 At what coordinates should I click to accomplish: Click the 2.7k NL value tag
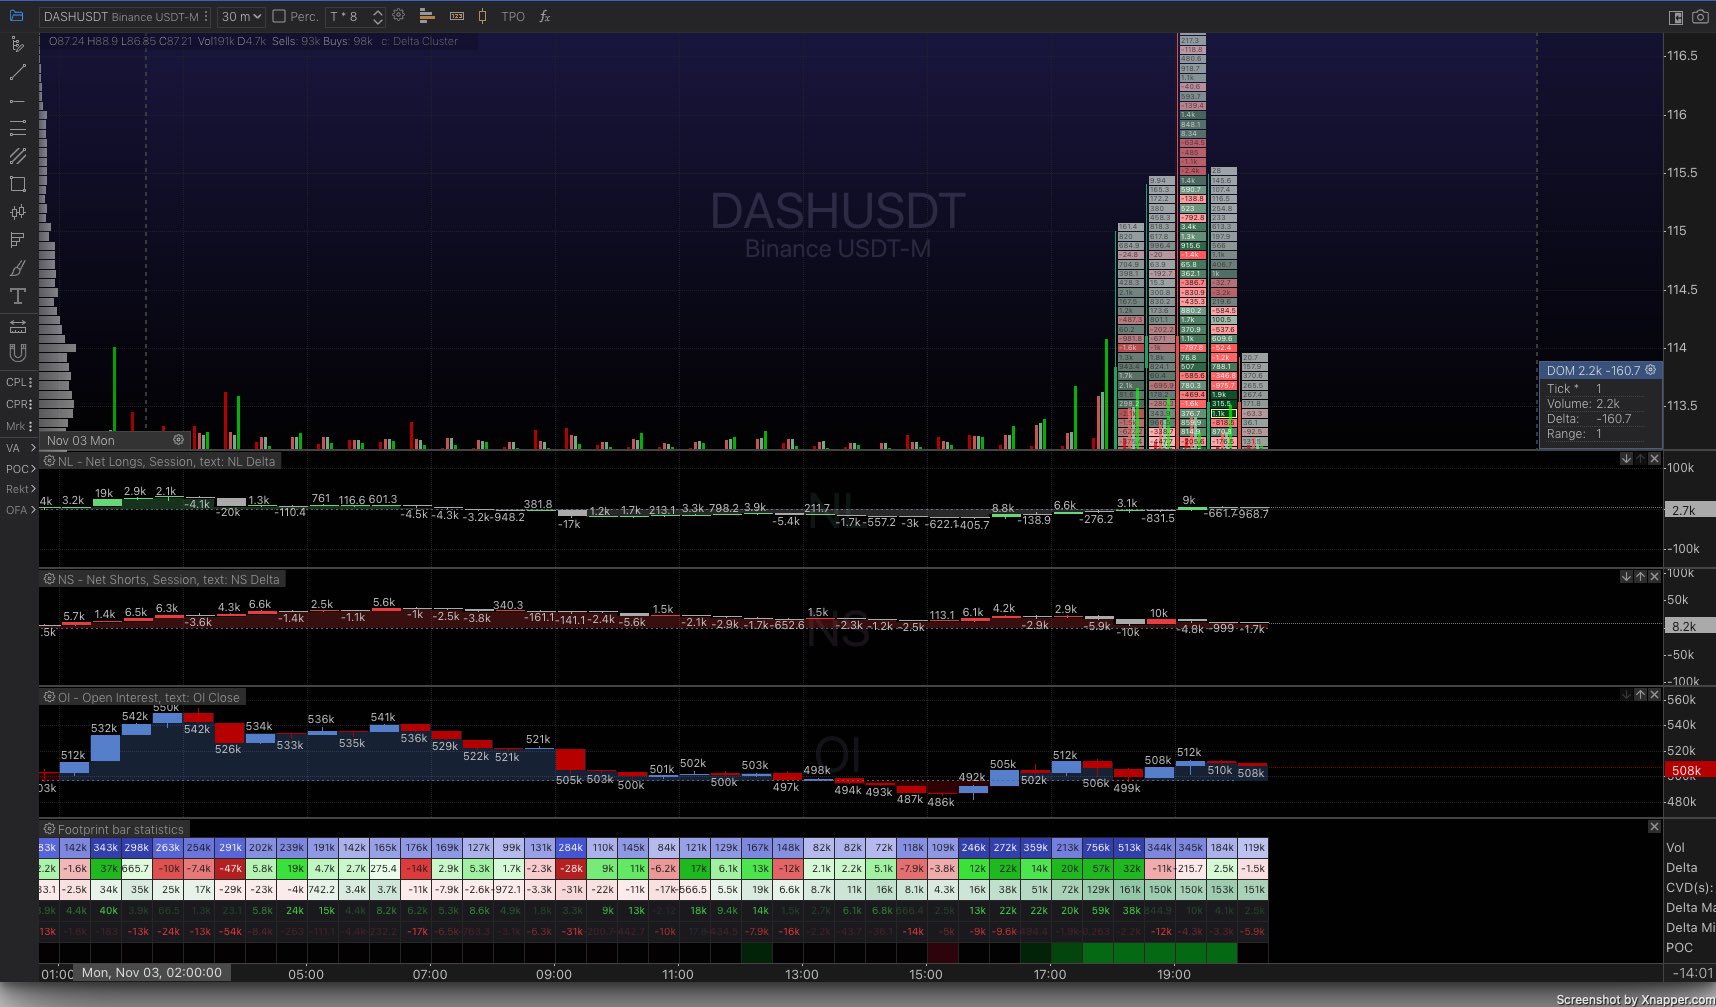point(1688,510)
